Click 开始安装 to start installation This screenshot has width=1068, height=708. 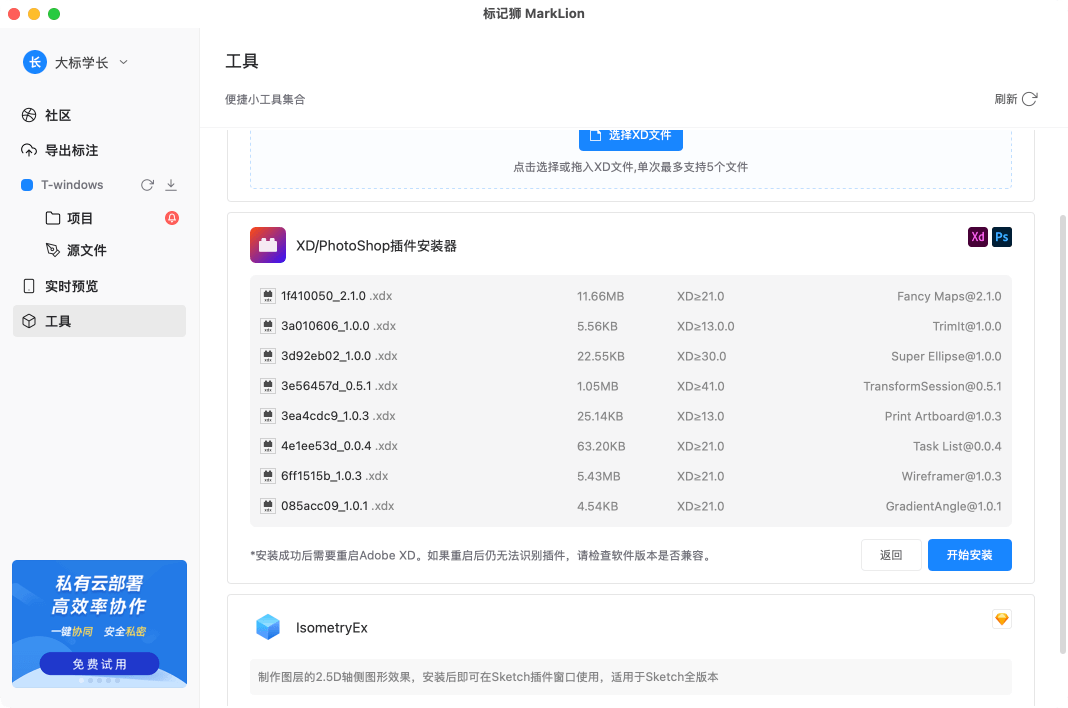point(969,555)
